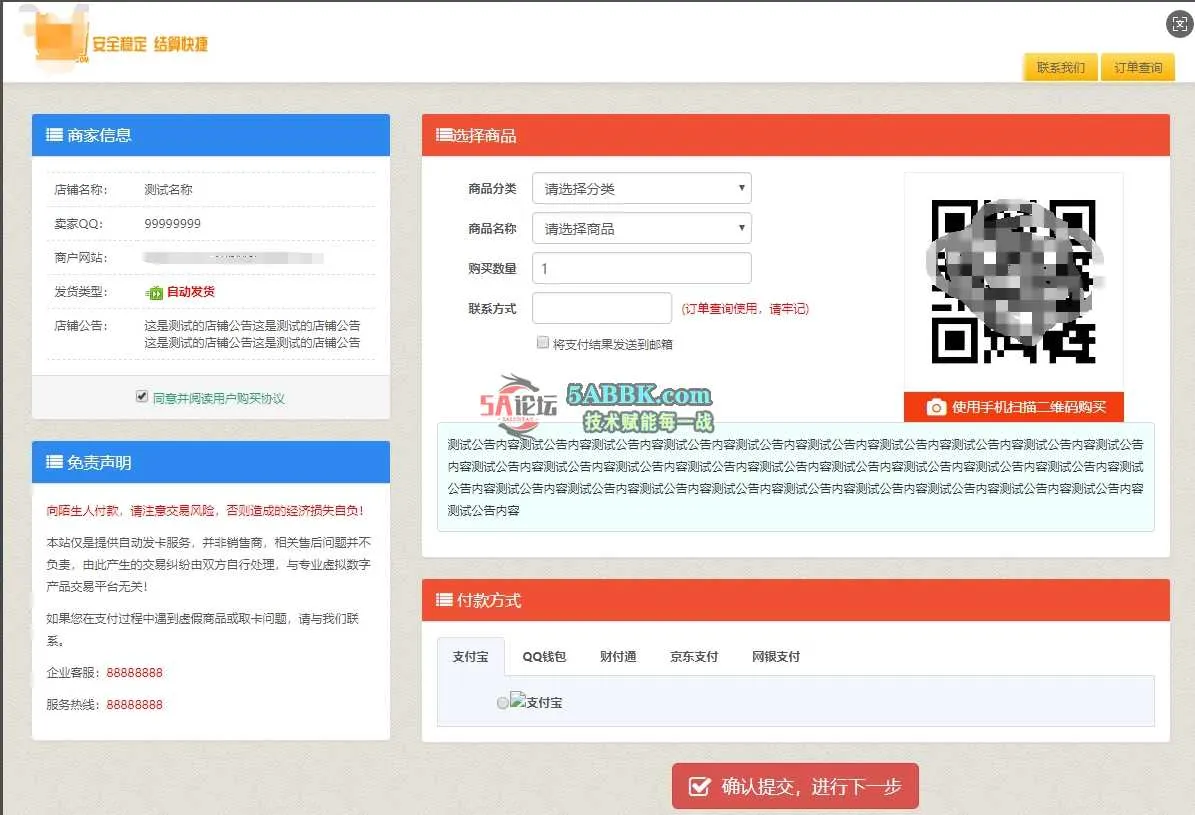Image resolution: width=1195 pixels, height=815 pixels.
Task: Expand the 商品名称 product dropdown
Action: [x=641, y=229]
